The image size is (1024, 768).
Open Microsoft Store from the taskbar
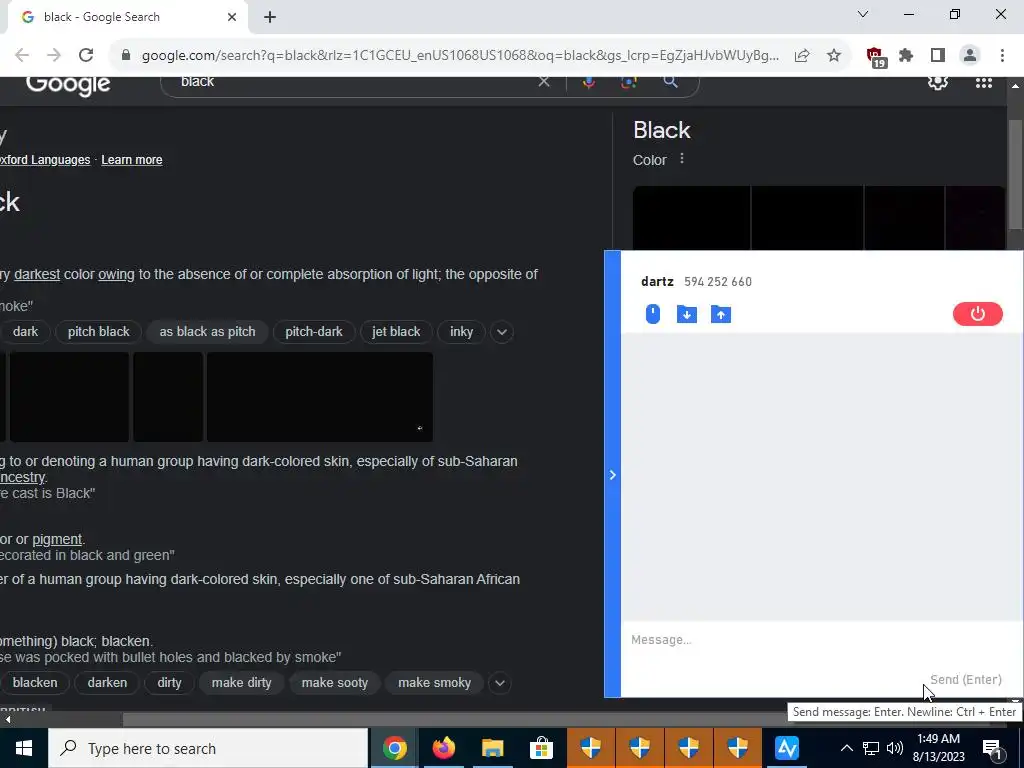541,748
